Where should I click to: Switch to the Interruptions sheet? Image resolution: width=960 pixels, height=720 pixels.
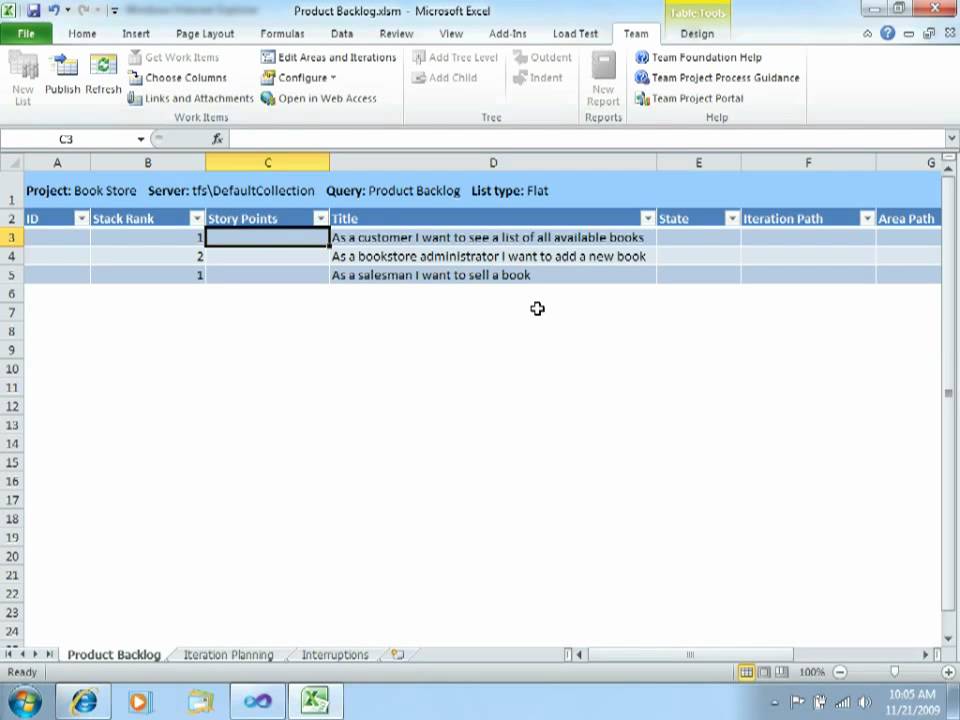[335, 654]
